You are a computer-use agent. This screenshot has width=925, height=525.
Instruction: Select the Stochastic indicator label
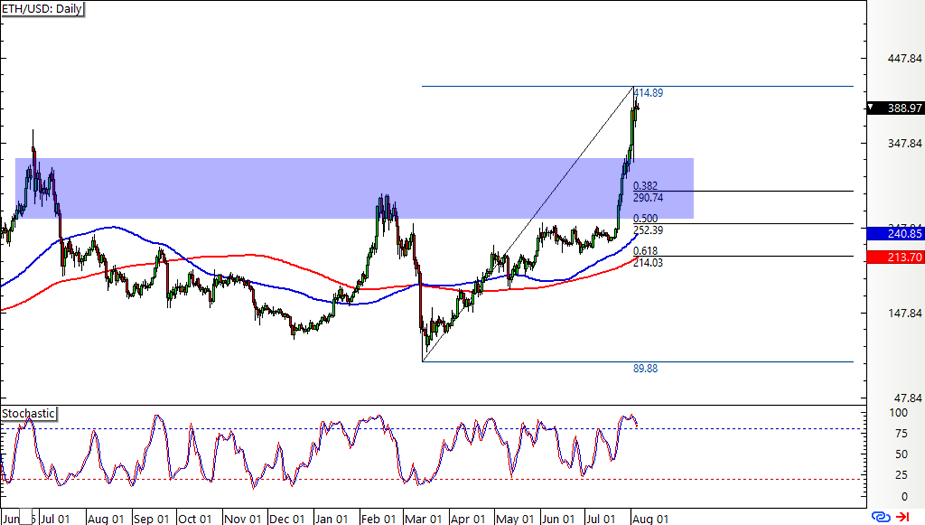click(28, 414)
